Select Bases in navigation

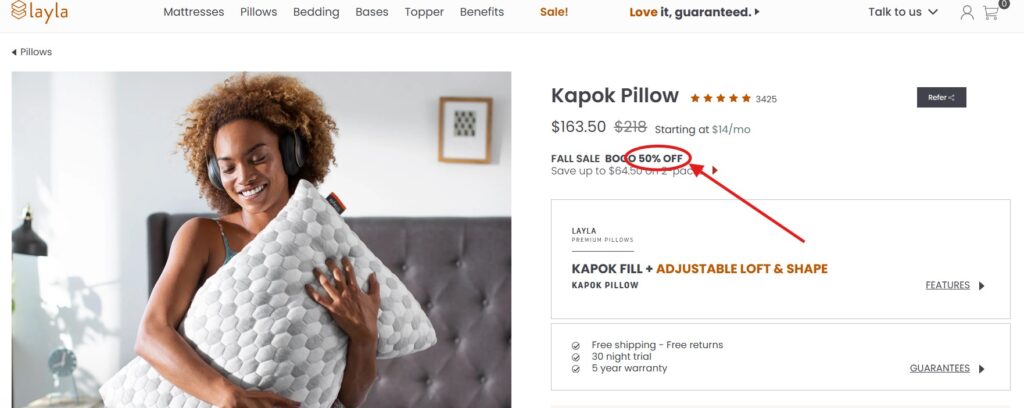(372, 12)
